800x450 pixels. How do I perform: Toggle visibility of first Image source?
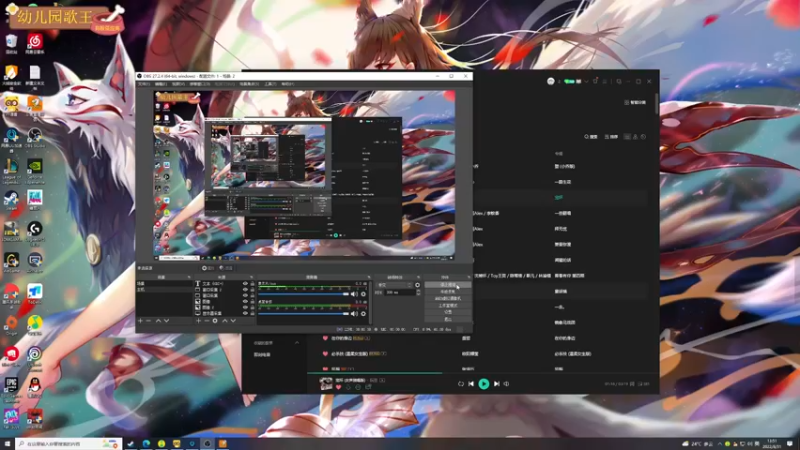pyautogui.click(x=245, y=302)
